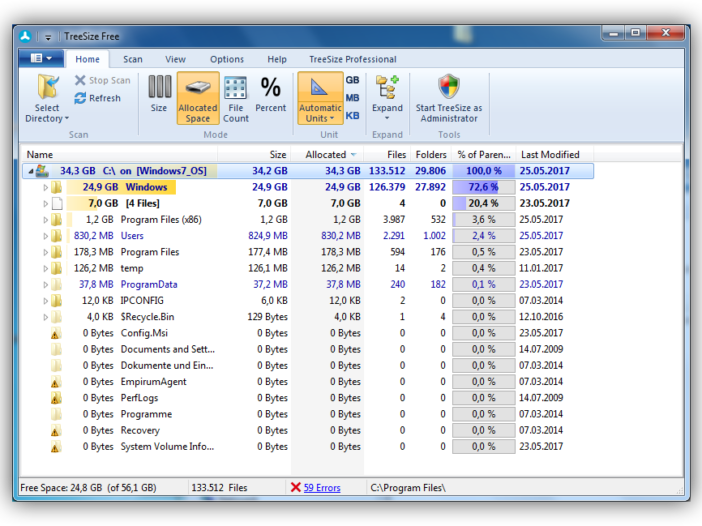This screenshot has height=526, width=702.
Task: Sort by the Allocated column header
Action: tap(327, 155)
